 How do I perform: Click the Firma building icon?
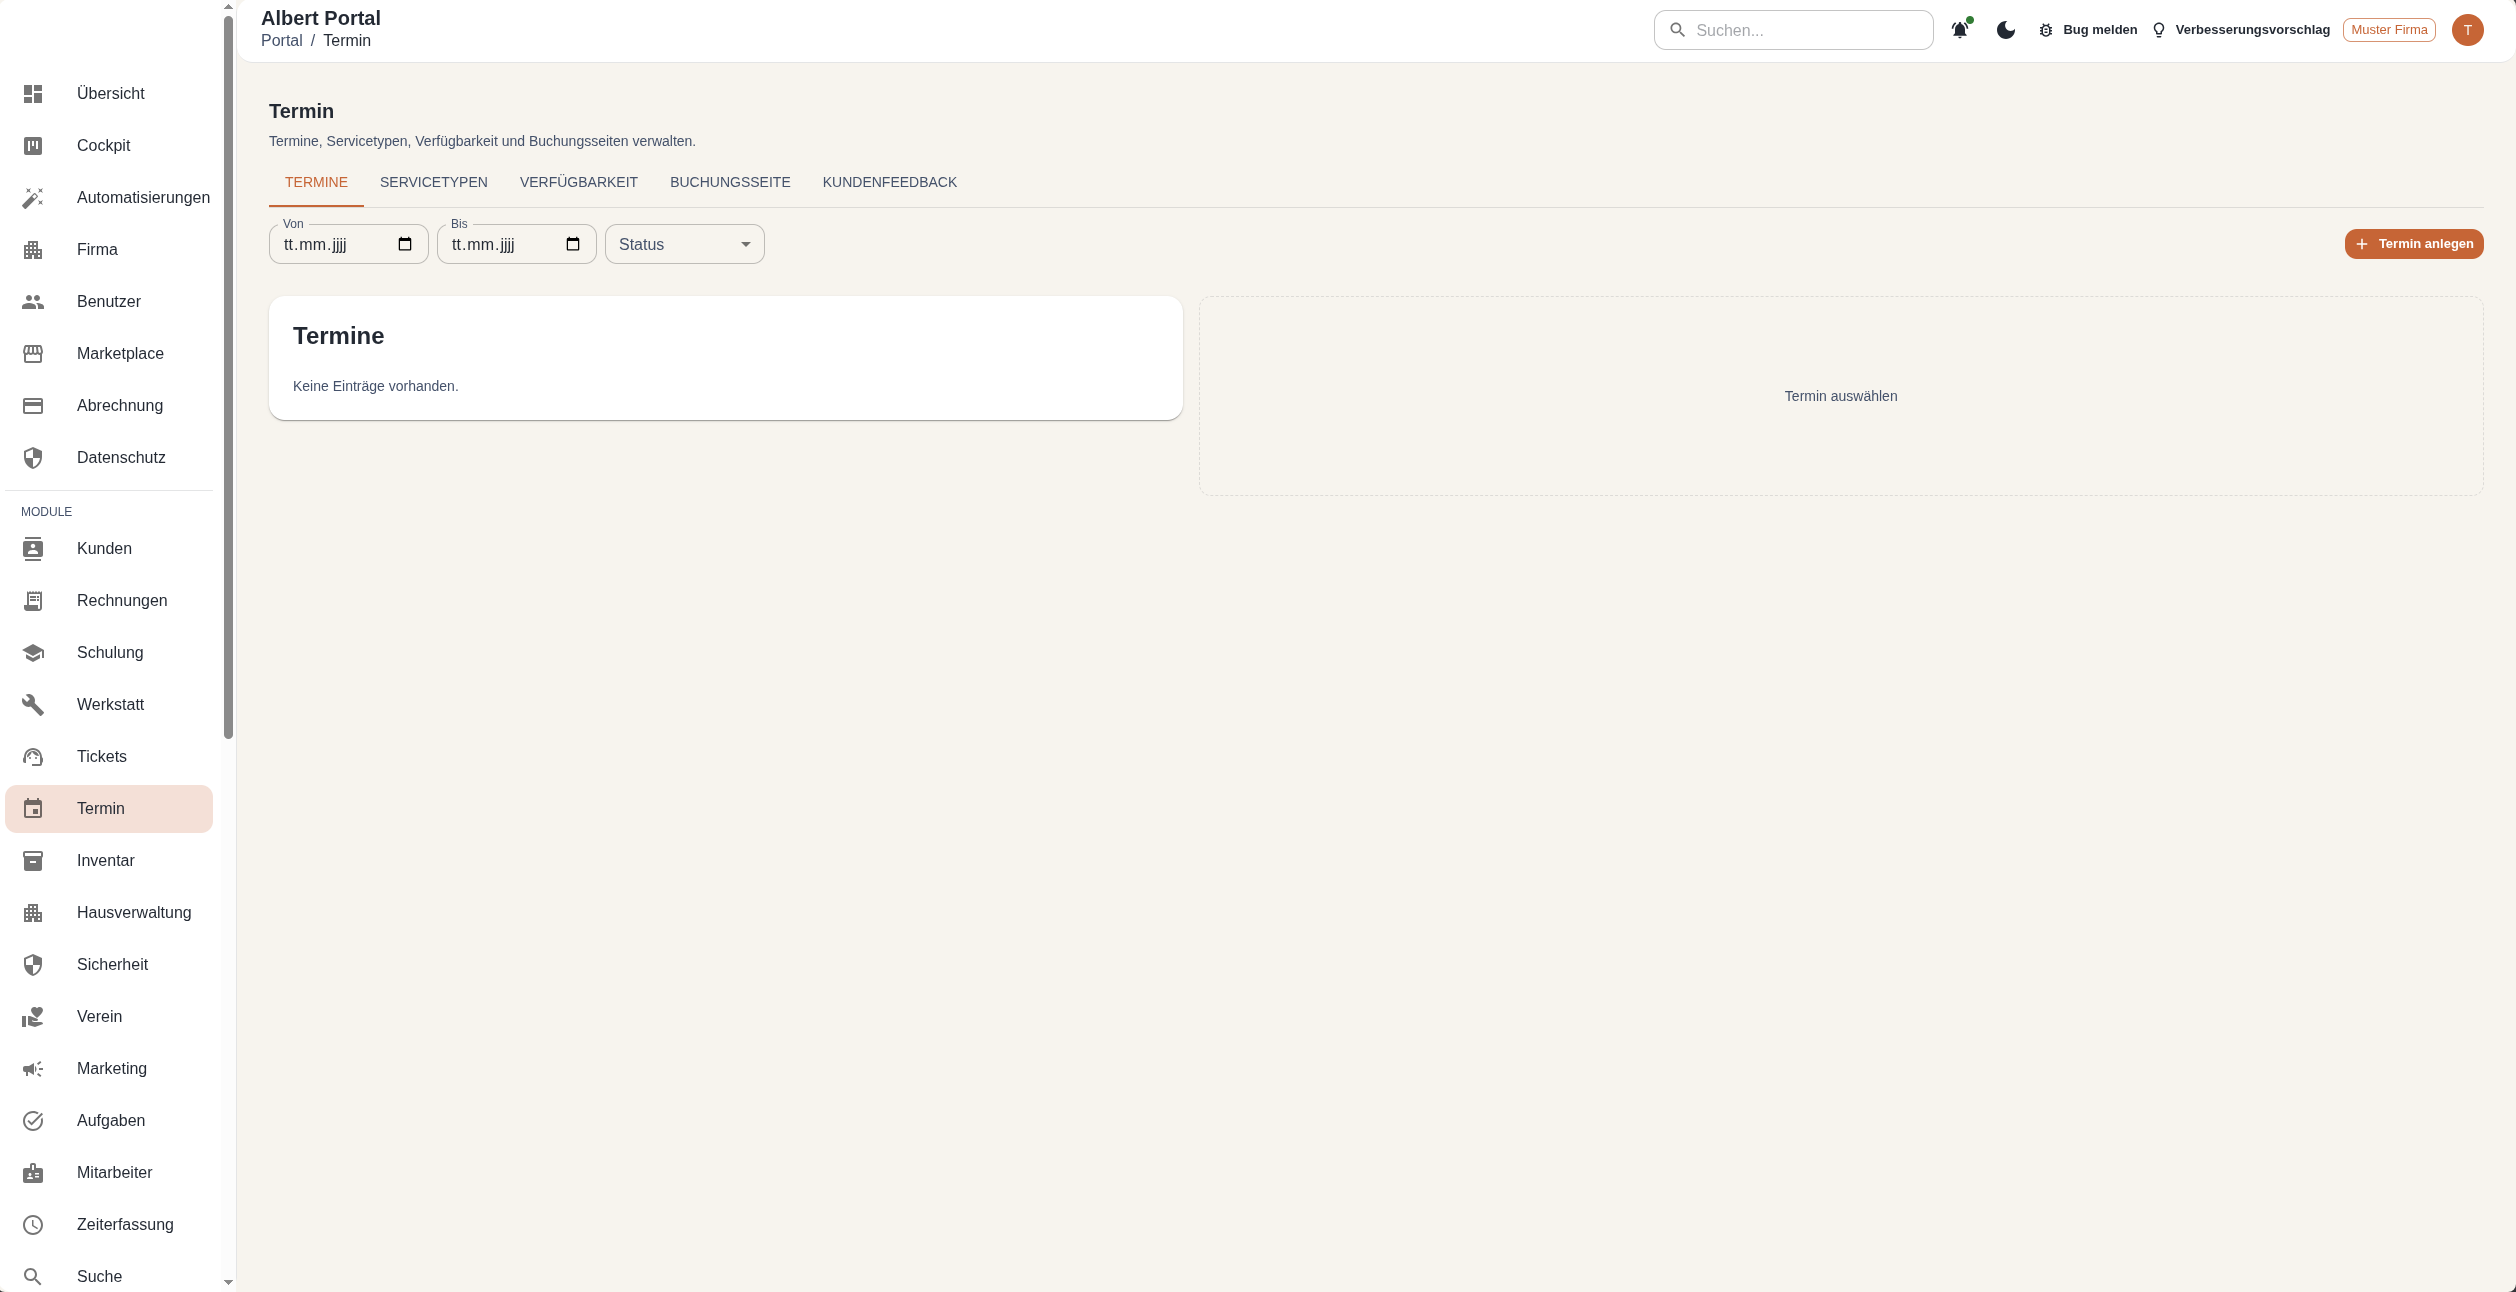tap(33, 250)
